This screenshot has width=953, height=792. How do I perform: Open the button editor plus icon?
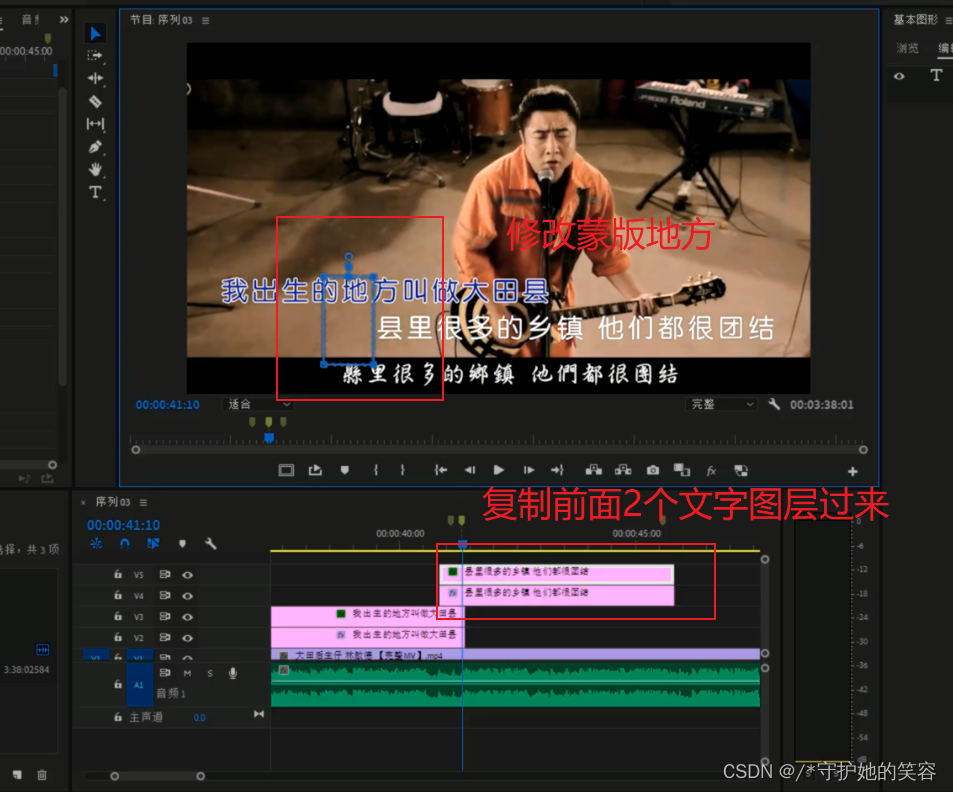[853, 471]
